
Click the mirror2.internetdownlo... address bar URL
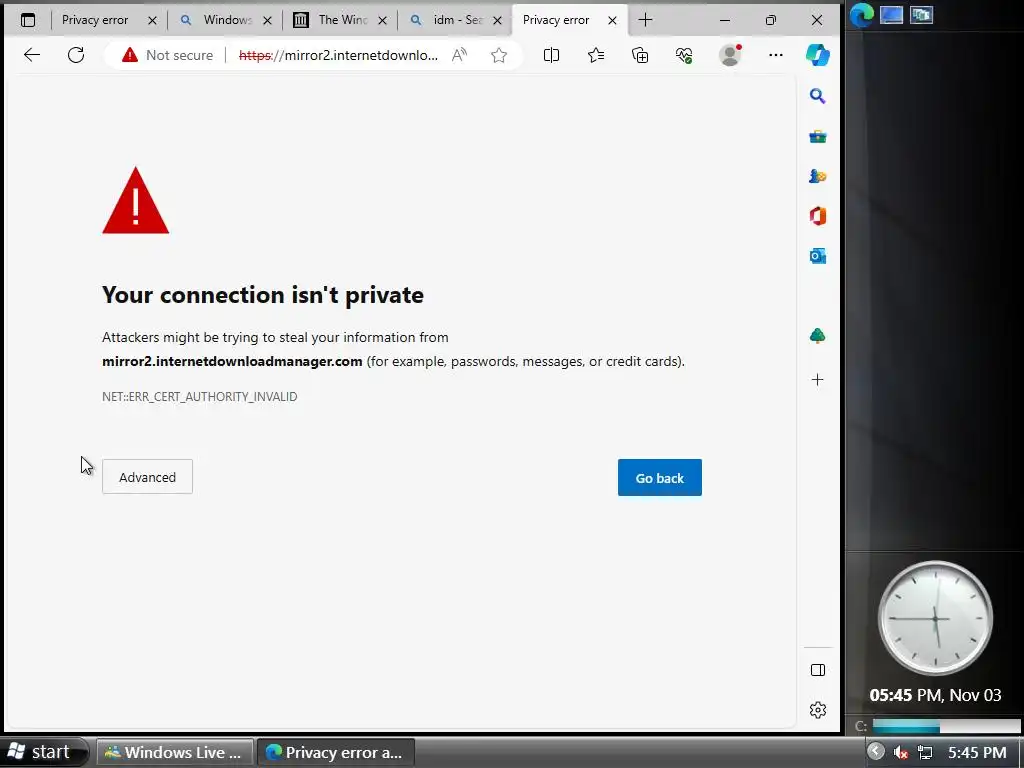pos(338,56)
